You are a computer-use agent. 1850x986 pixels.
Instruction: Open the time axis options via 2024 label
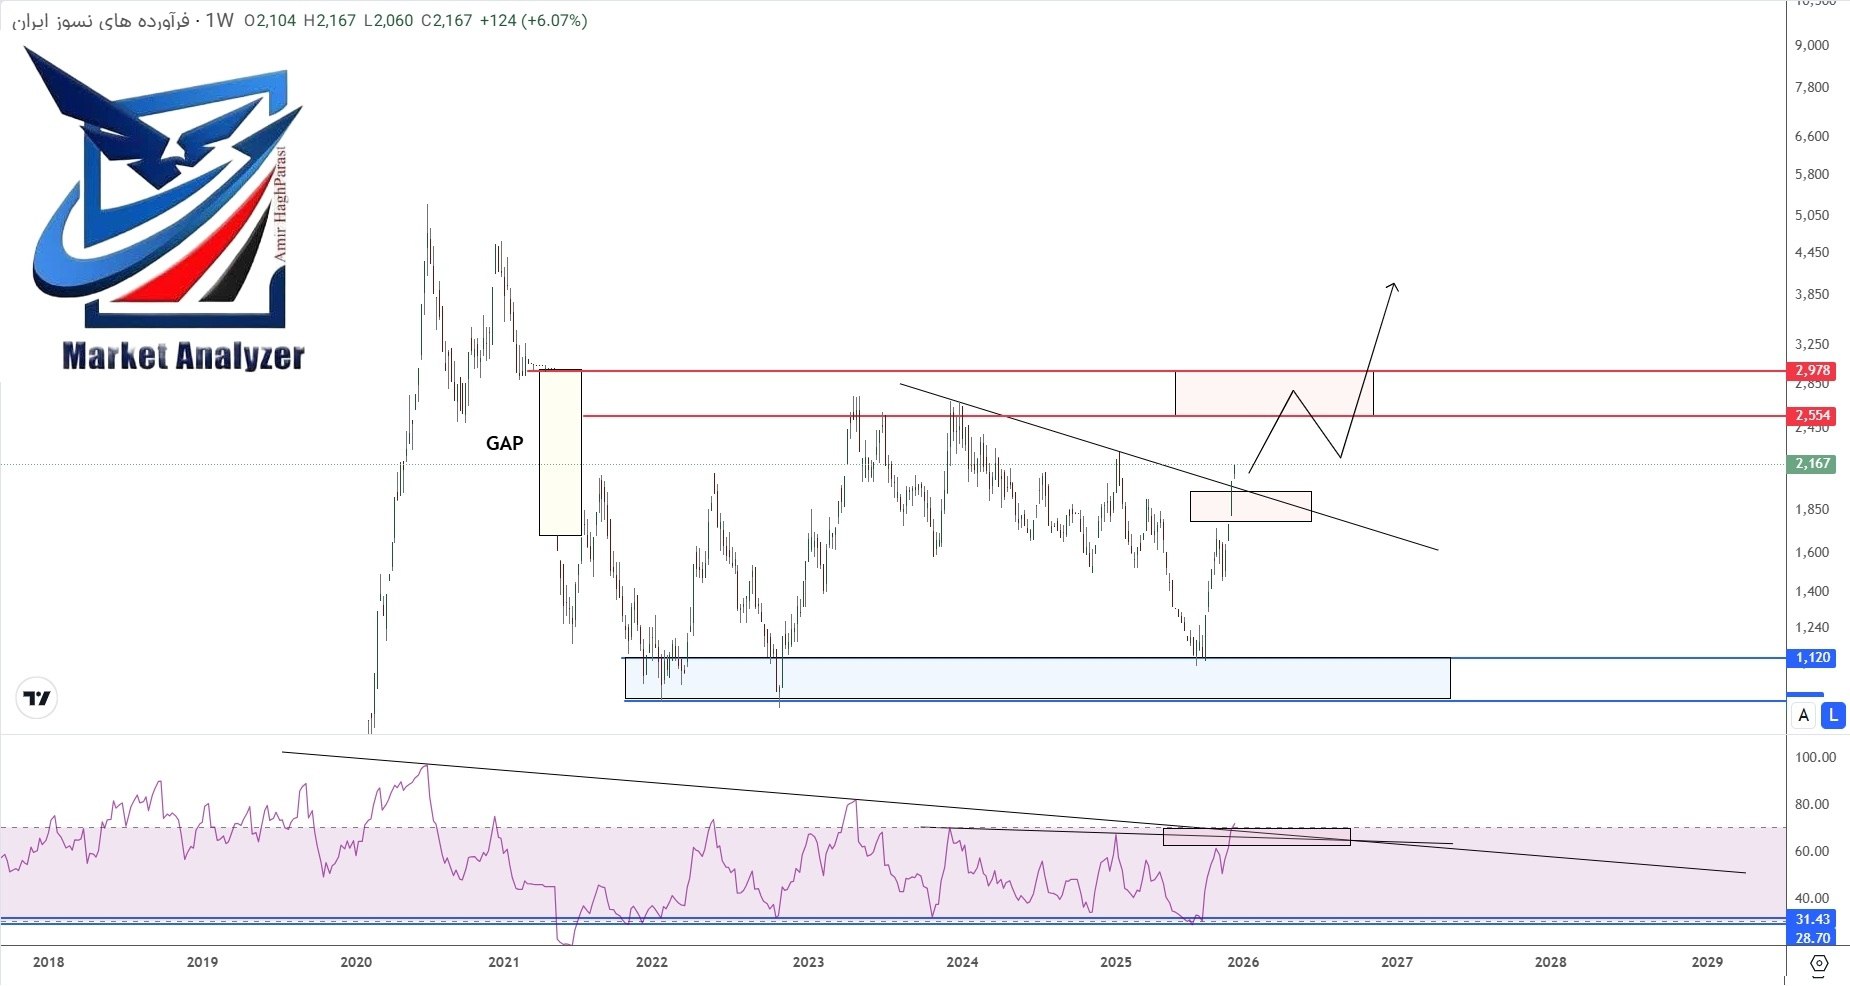(960, 963)
